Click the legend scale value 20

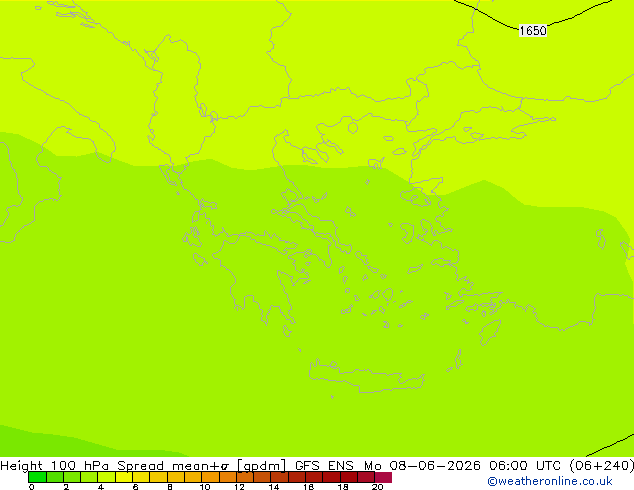point(377,487)
